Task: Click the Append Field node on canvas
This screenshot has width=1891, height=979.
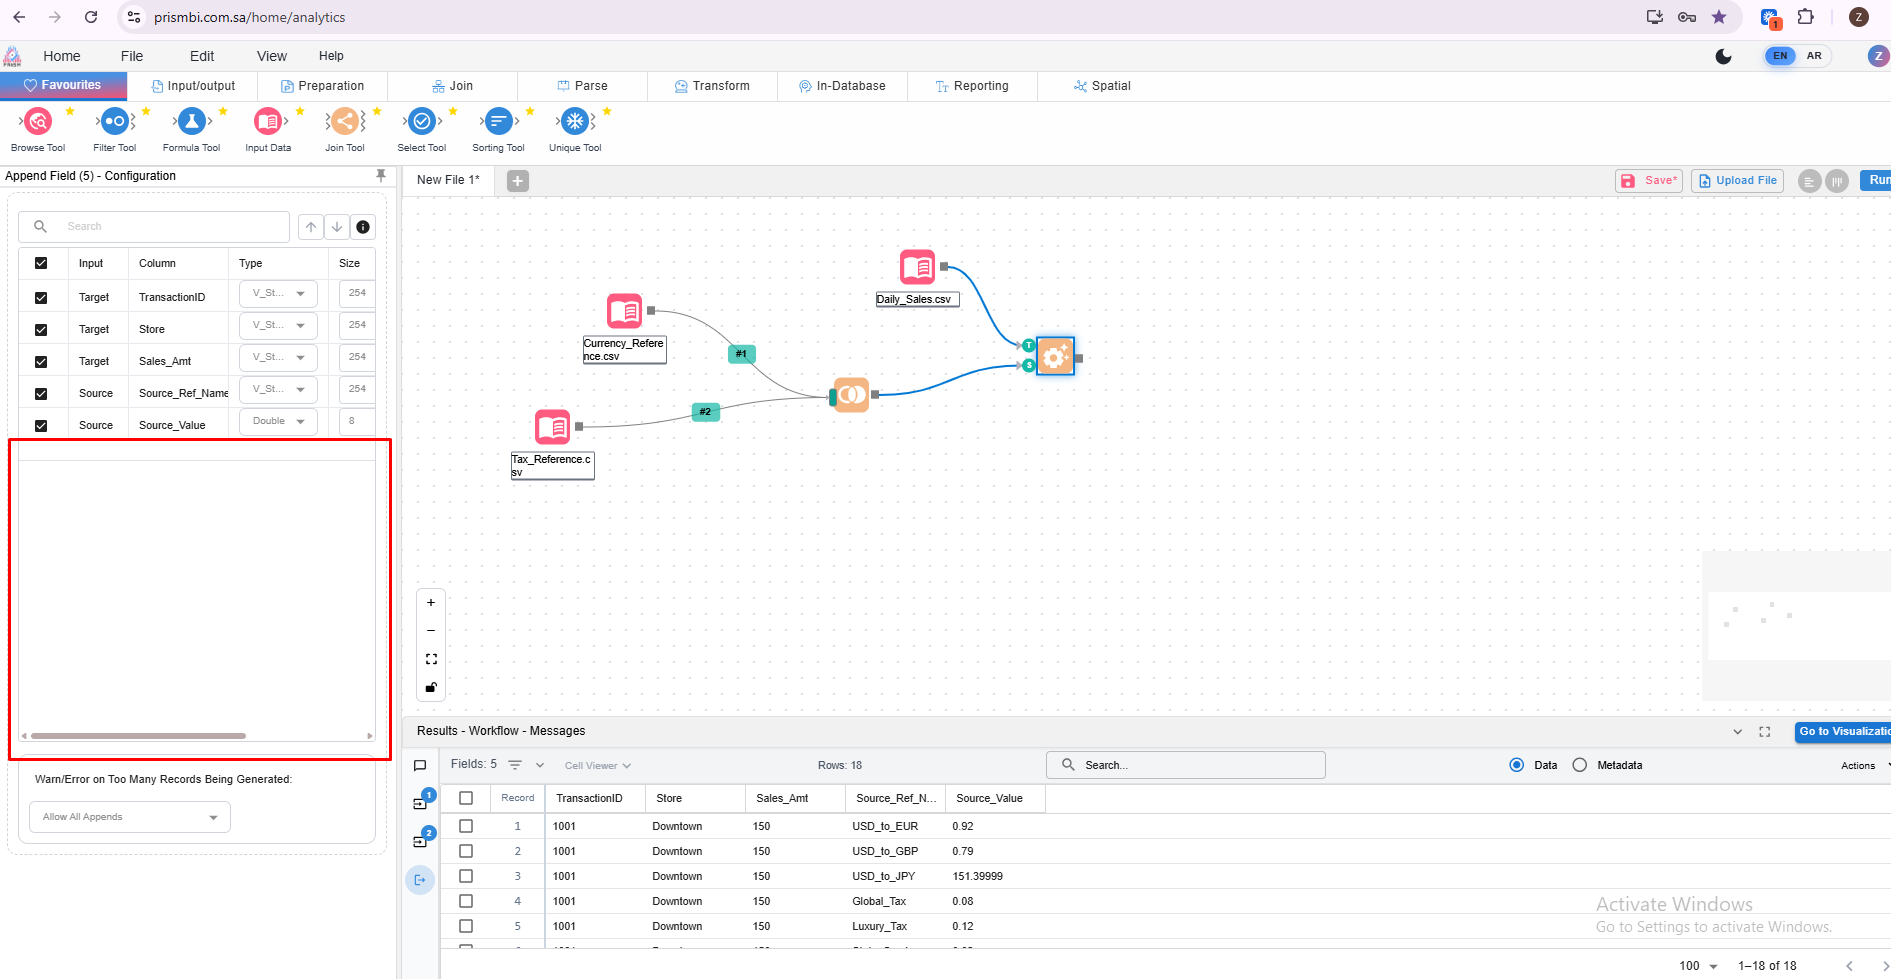Action: pos(1055,356)
